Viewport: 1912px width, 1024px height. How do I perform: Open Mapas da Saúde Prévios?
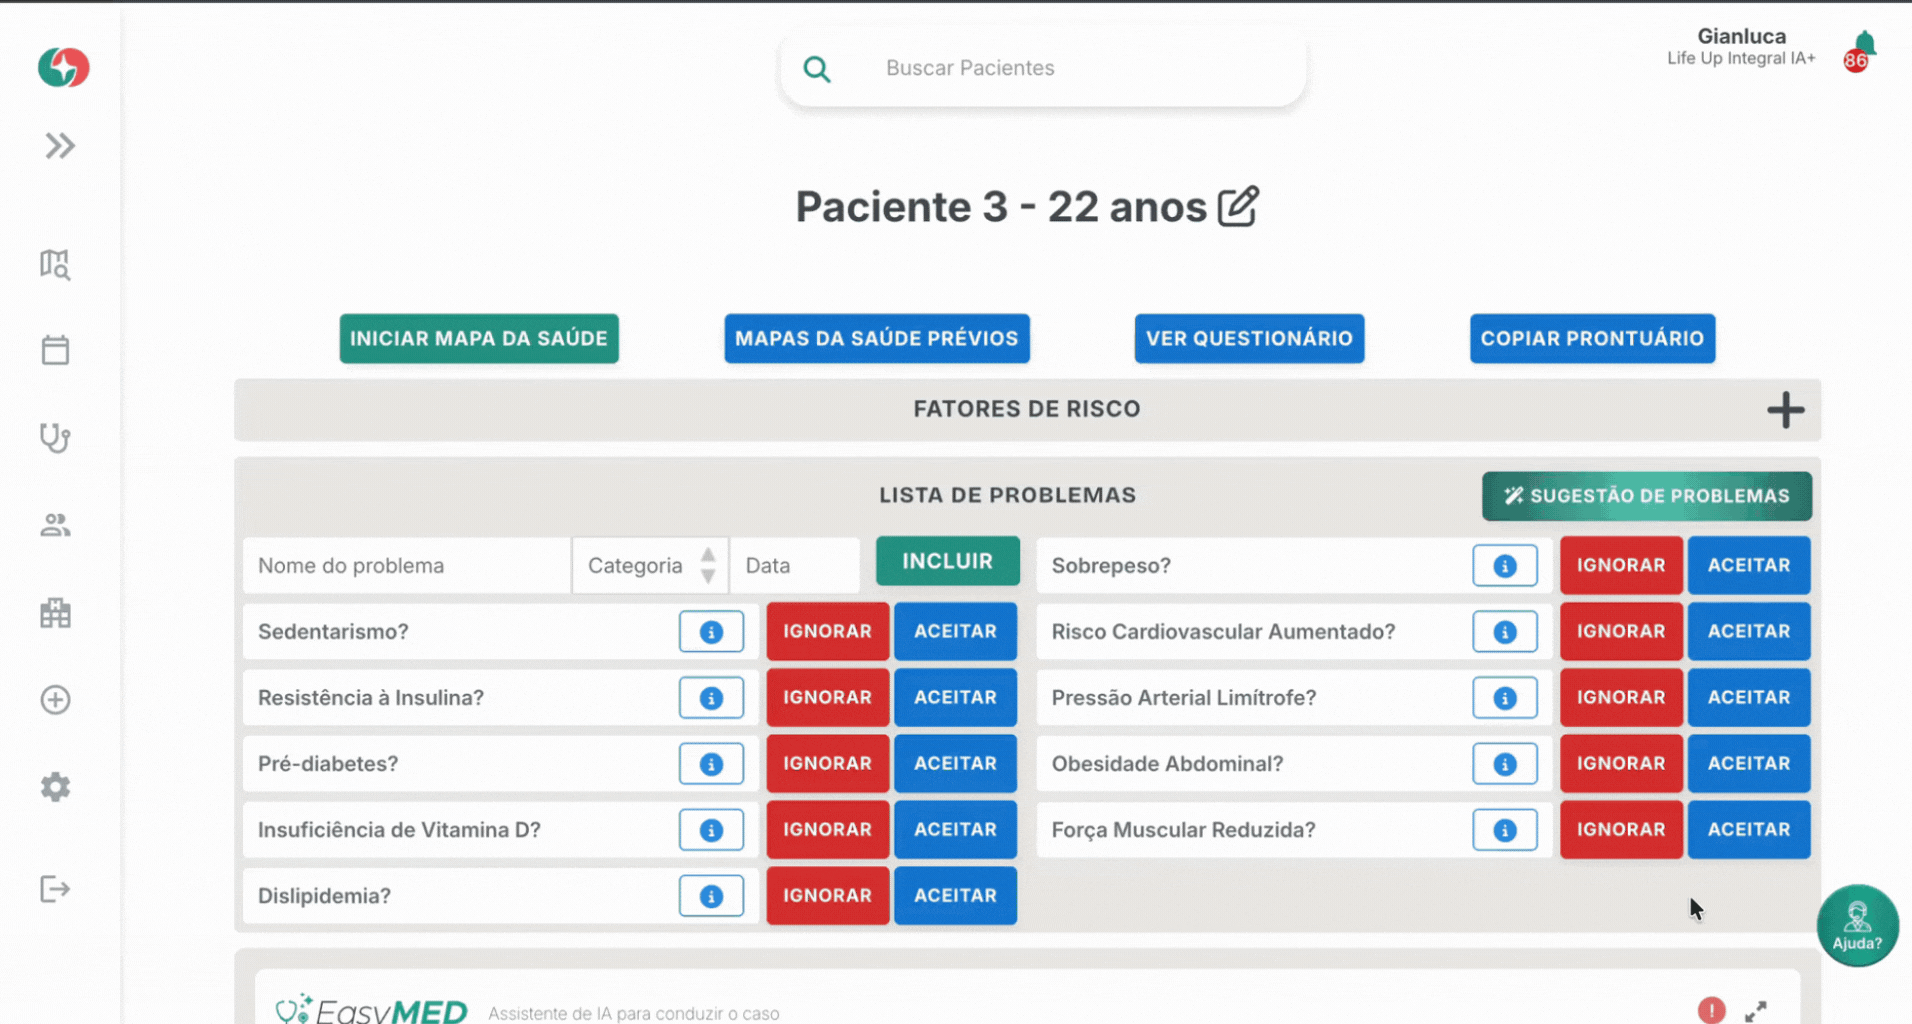click(x=876, y=339)
